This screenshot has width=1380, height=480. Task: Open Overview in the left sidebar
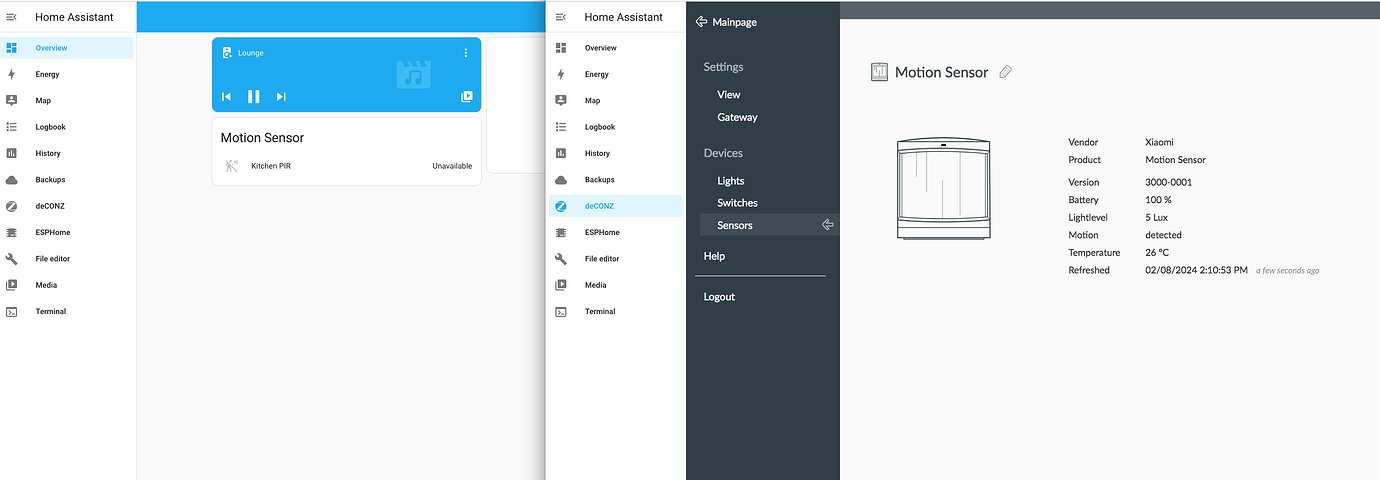tap(67, 48)
